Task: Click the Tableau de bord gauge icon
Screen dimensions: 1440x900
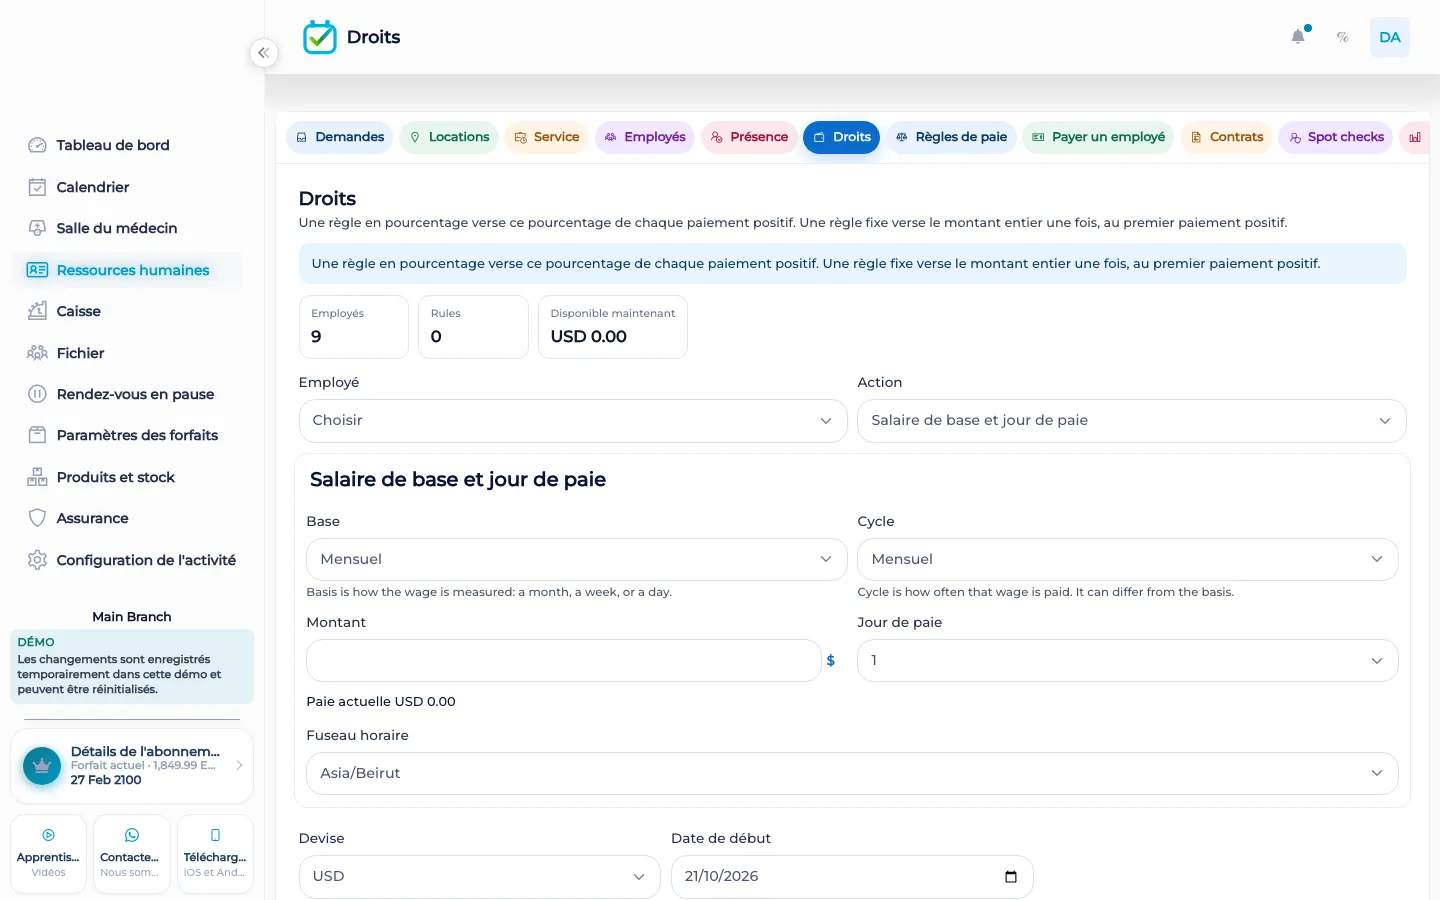Action: 37,145
